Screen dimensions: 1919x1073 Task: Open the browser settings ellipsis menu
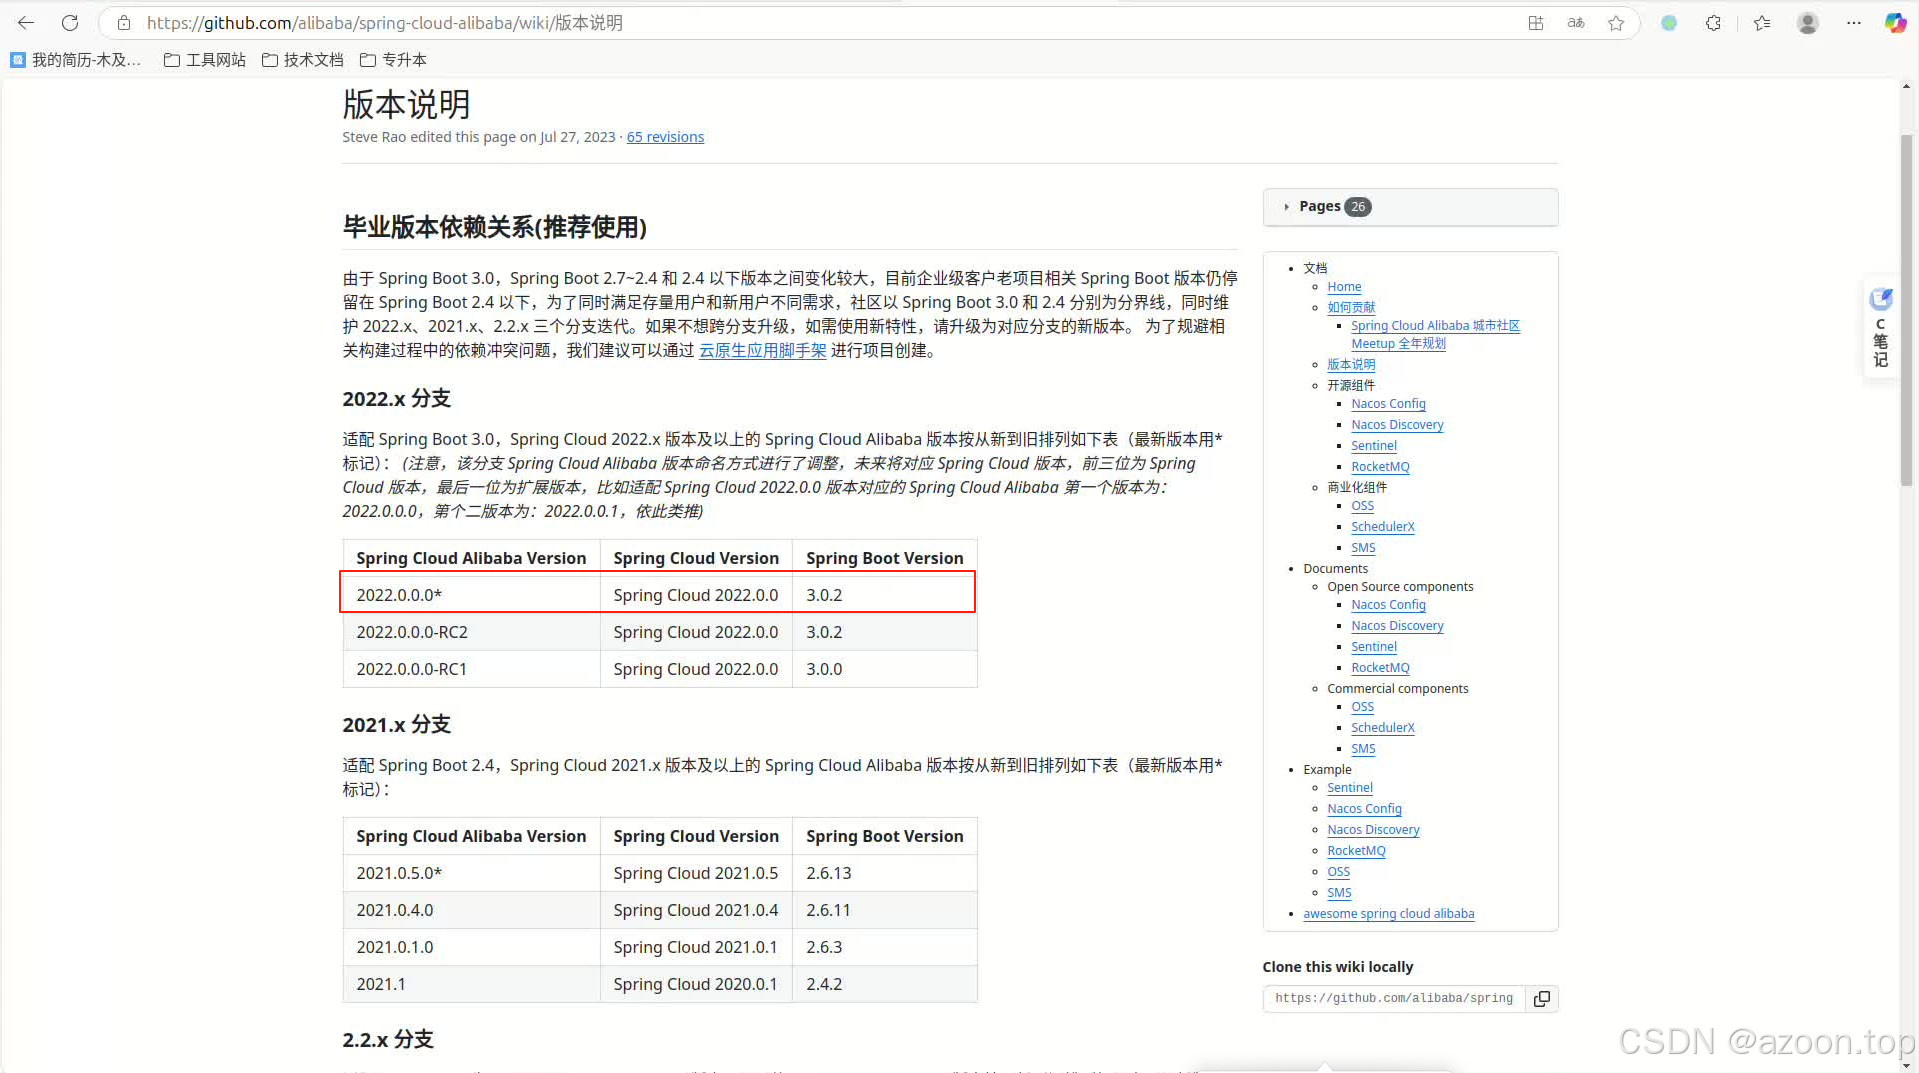pyautogui.click(x=1853, y=23)
